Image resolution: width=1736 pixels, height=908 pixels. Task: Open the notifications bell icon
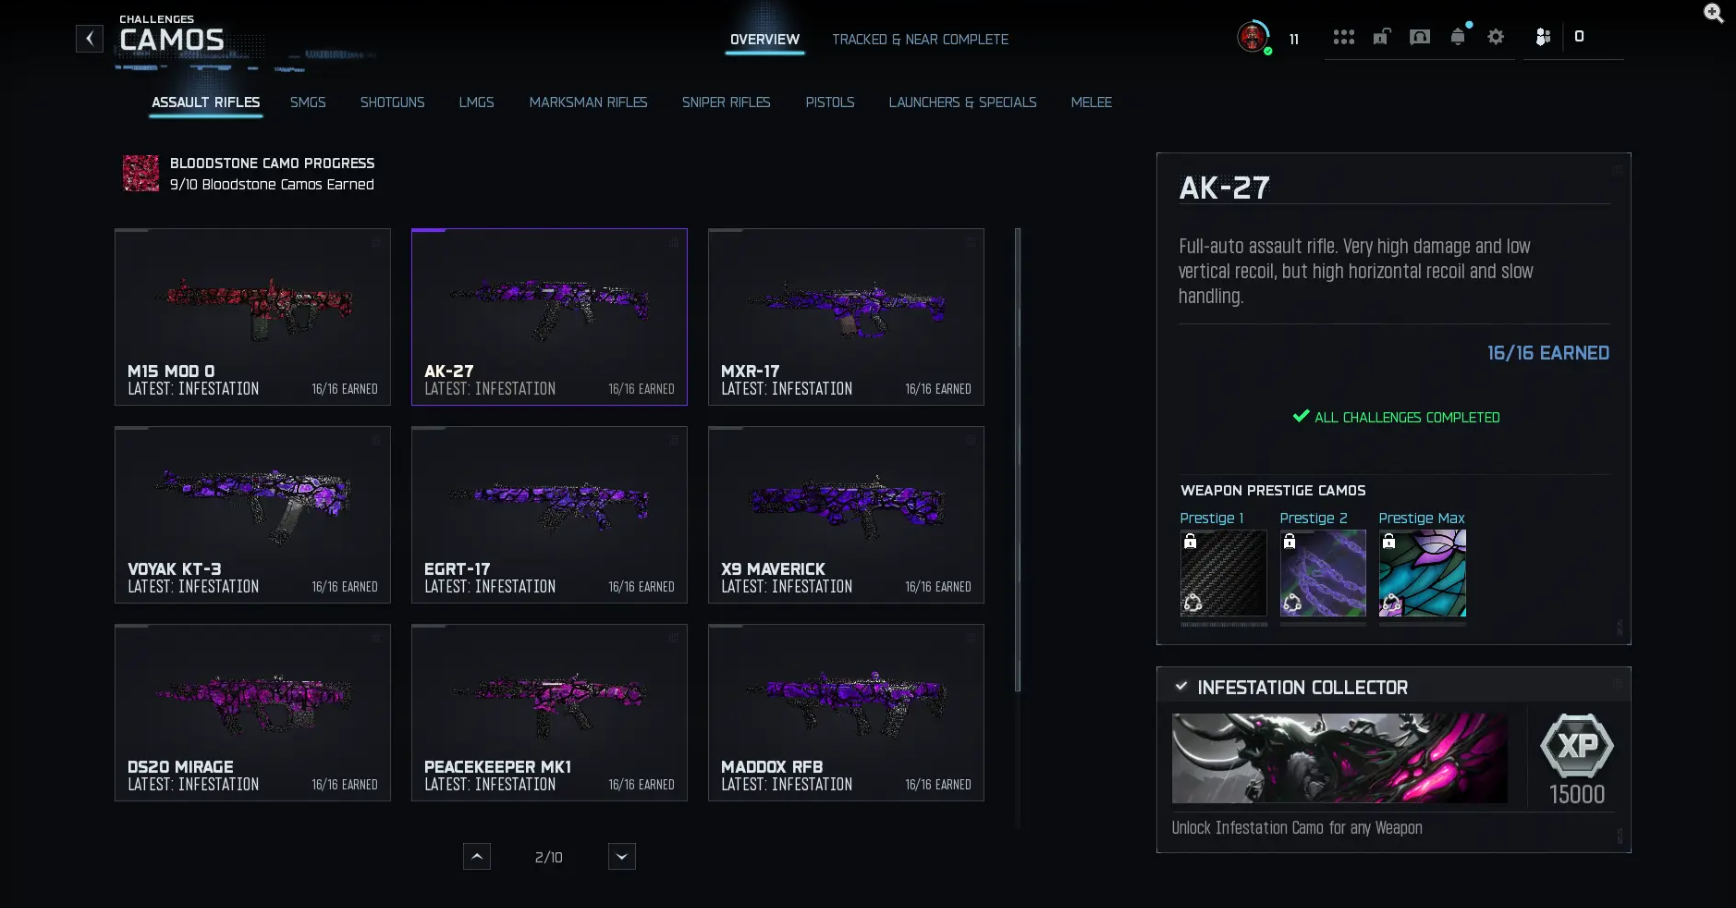tap(1457, 36)
